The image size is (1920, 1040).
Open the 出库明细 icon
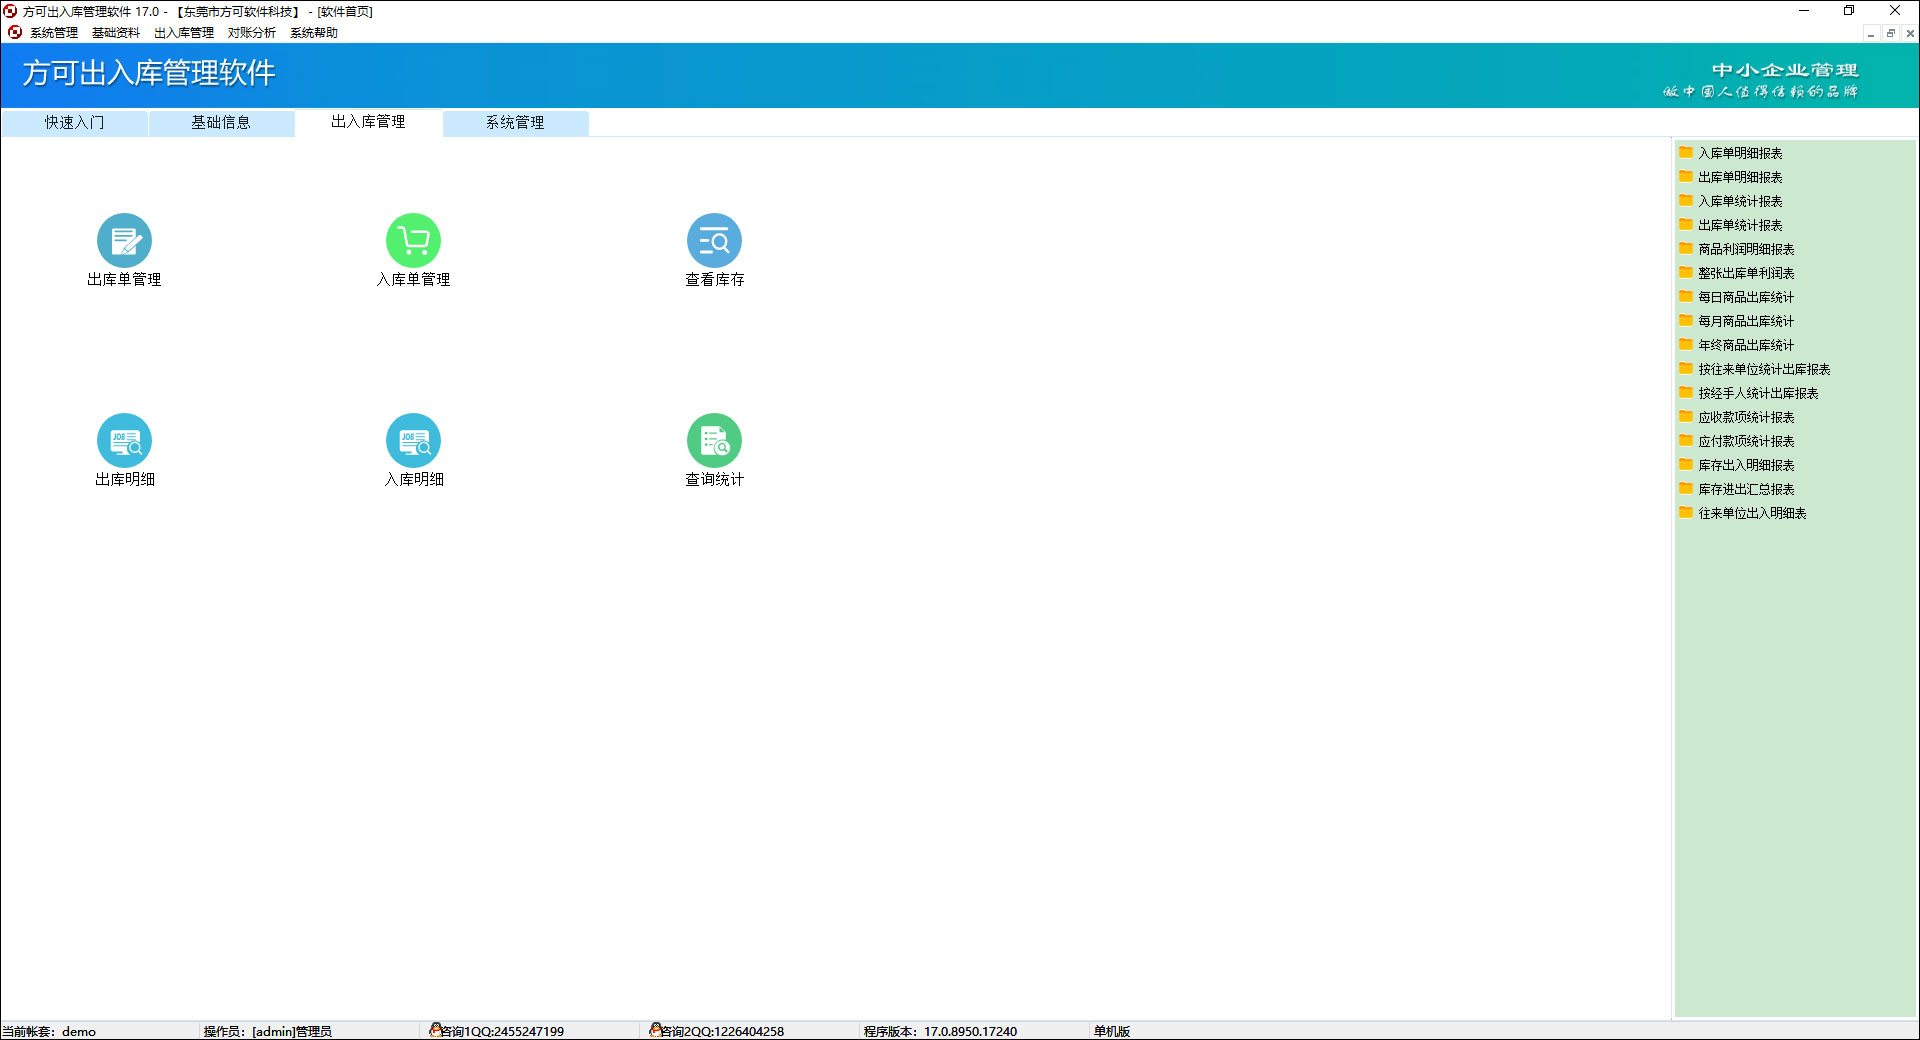click(x=124, y=441)
